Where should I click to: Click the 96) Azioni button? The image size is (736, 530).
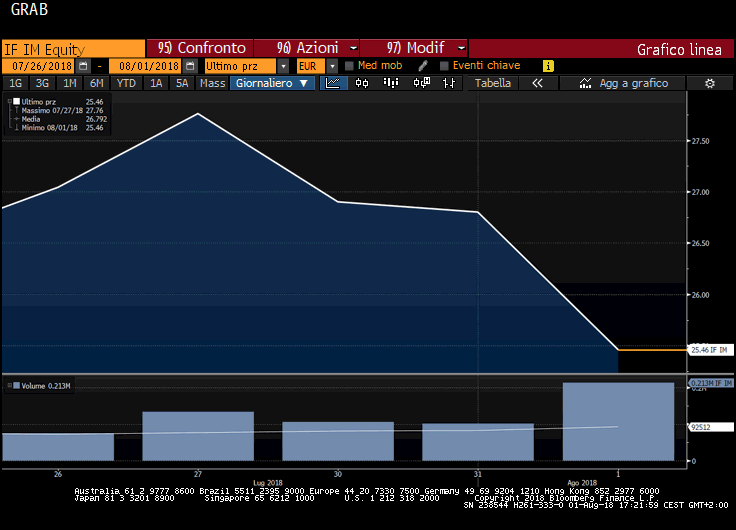(307, 48)
